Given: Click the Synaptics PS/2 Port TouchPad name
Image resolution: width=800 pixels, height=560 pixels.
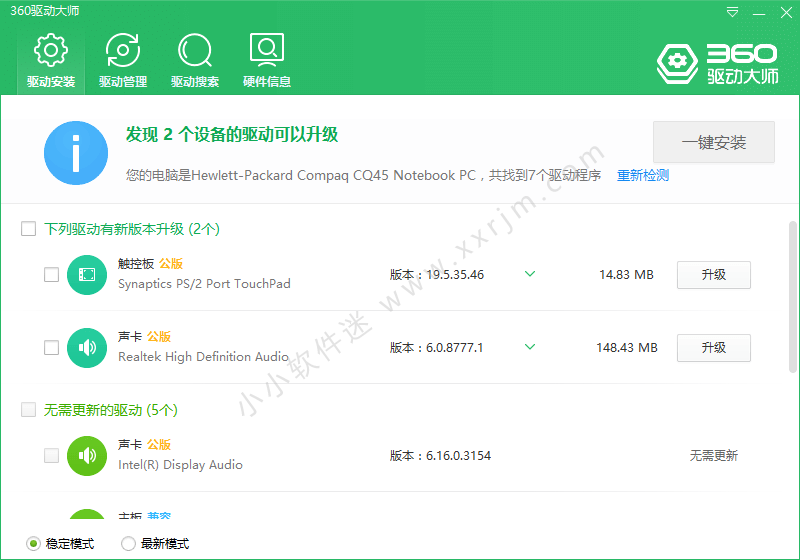Looking at the screenshot, I should click(204, 284).
